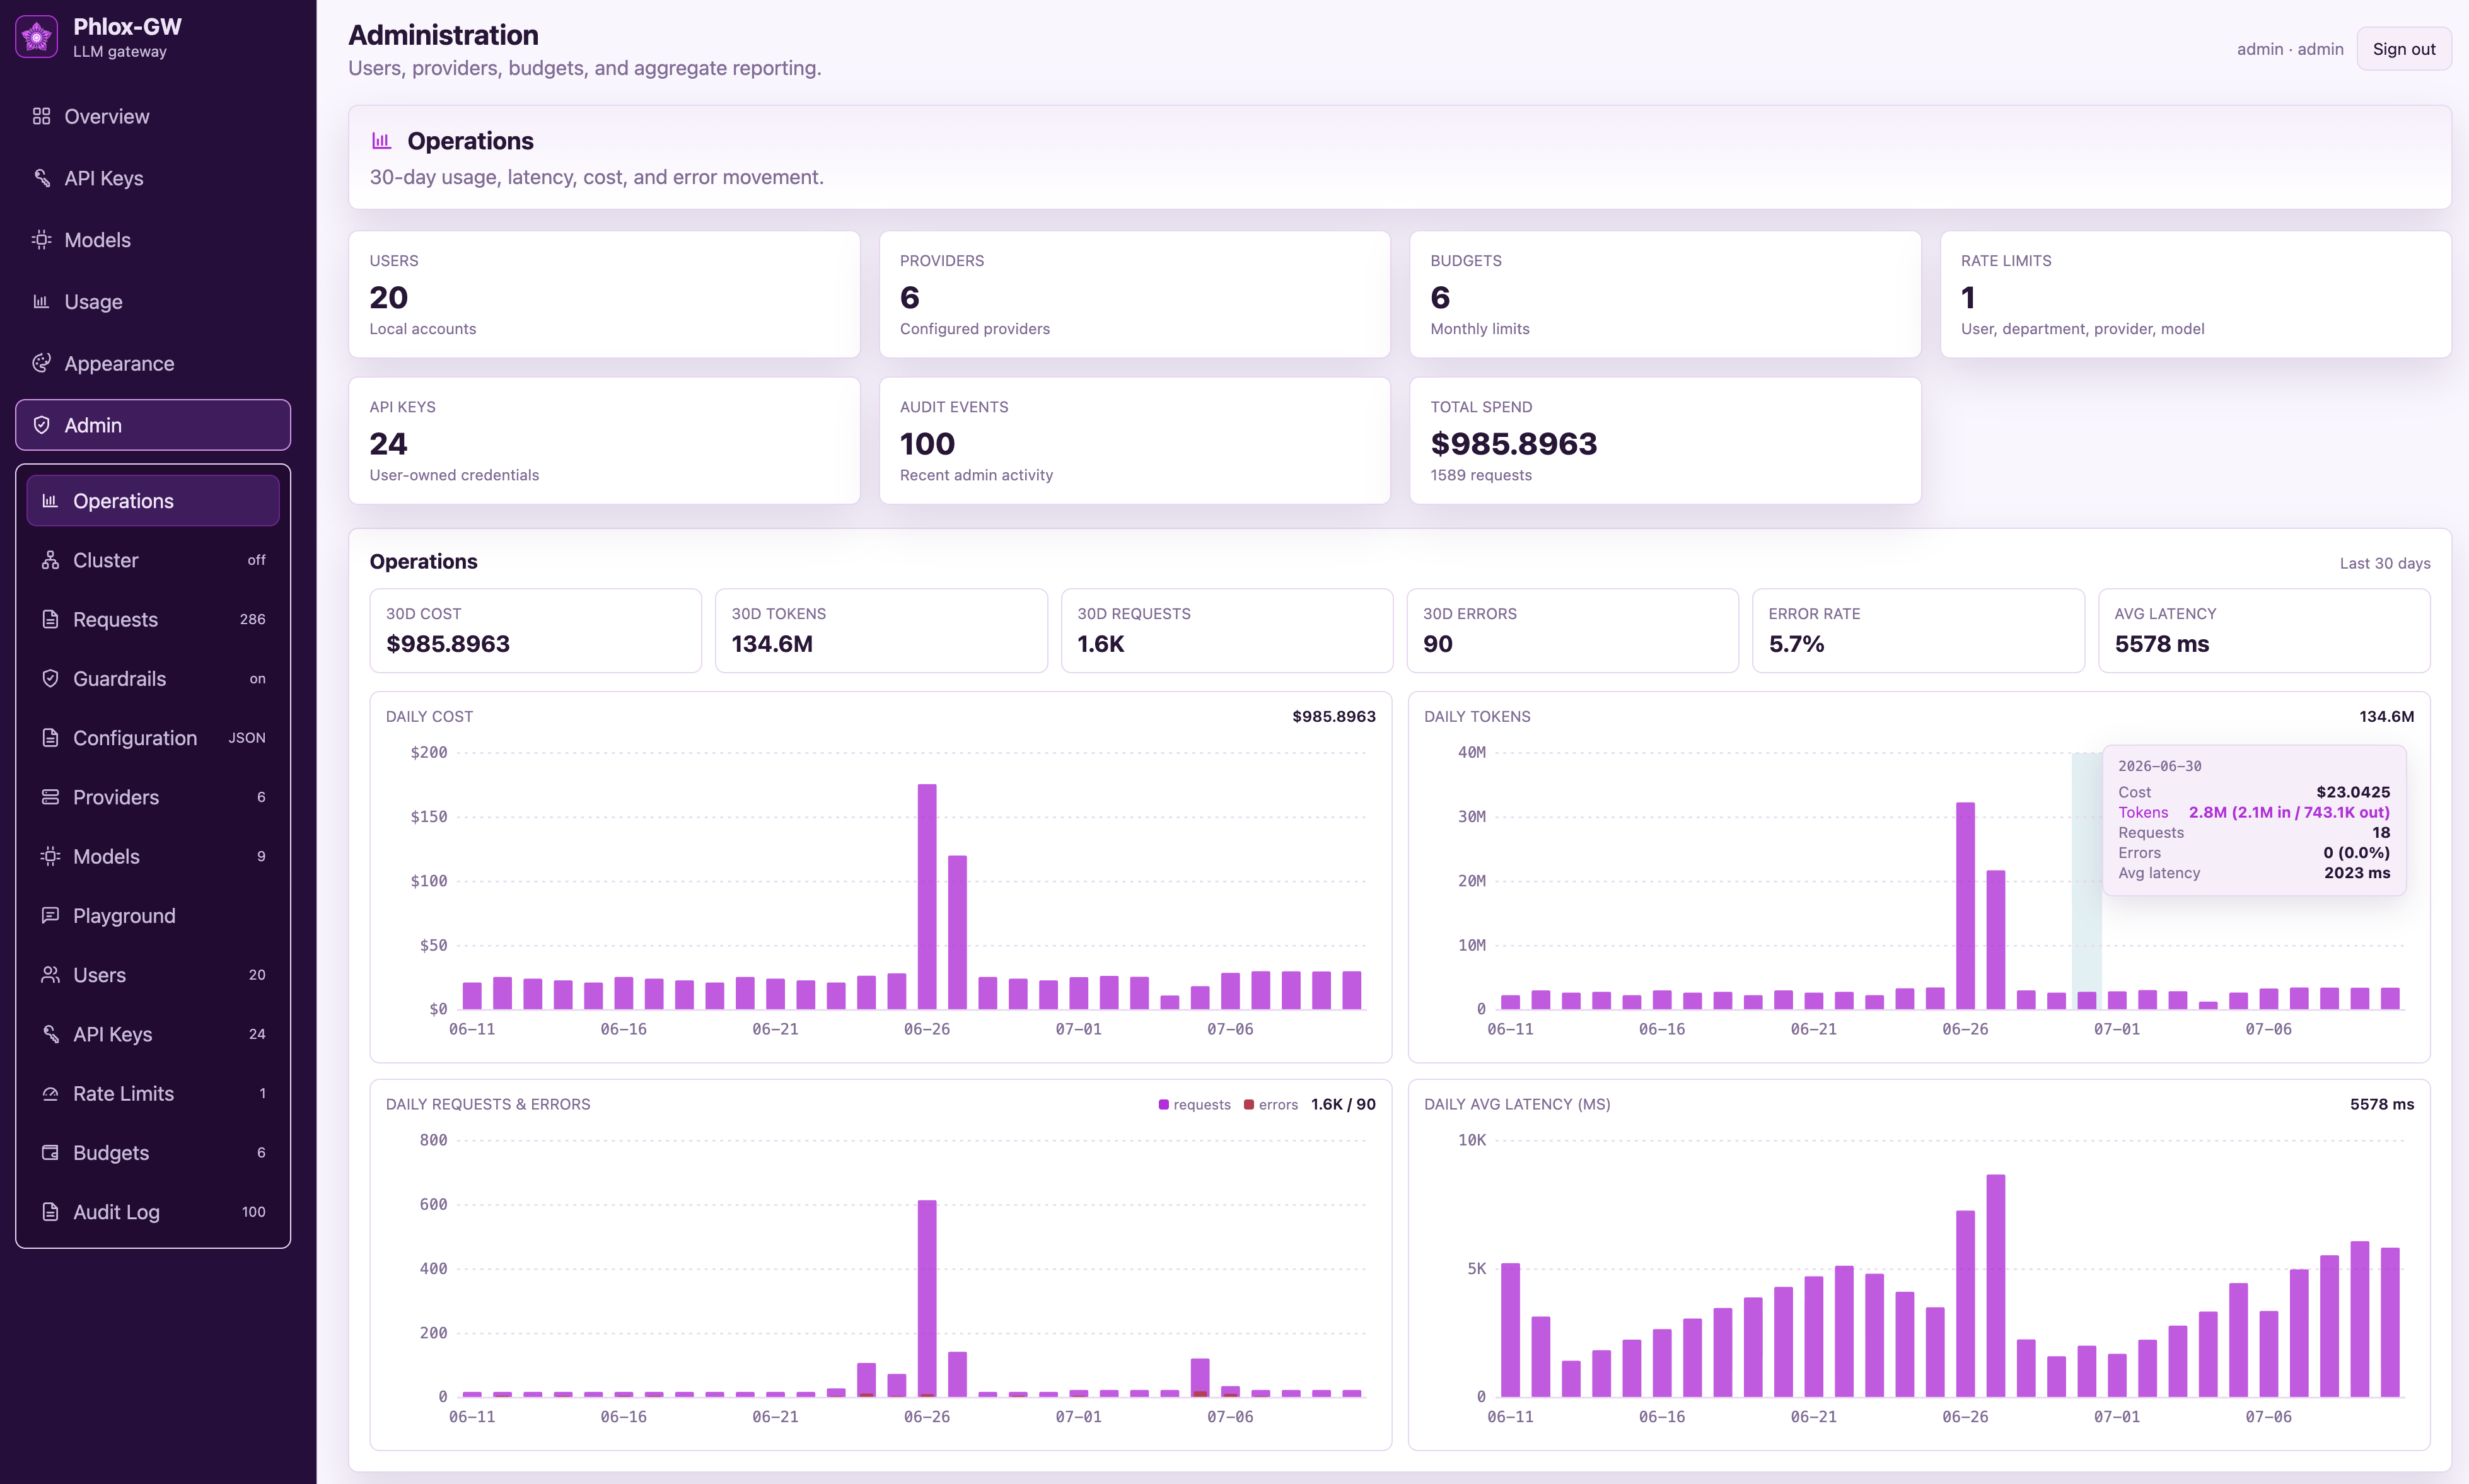Click the Rate Limits gauge icon

pos(50,1093)
